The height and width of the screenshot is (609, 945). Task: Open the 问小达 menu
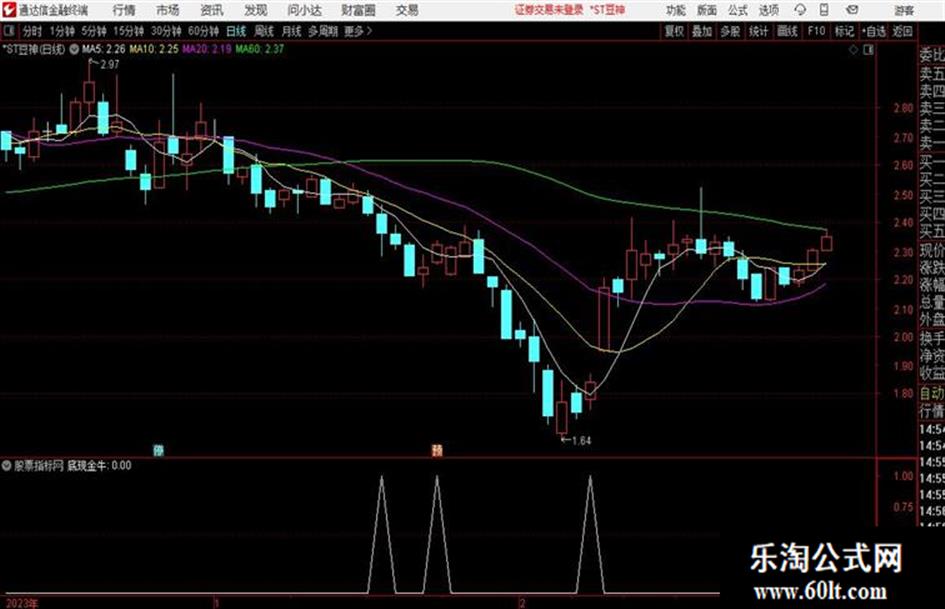304,10
